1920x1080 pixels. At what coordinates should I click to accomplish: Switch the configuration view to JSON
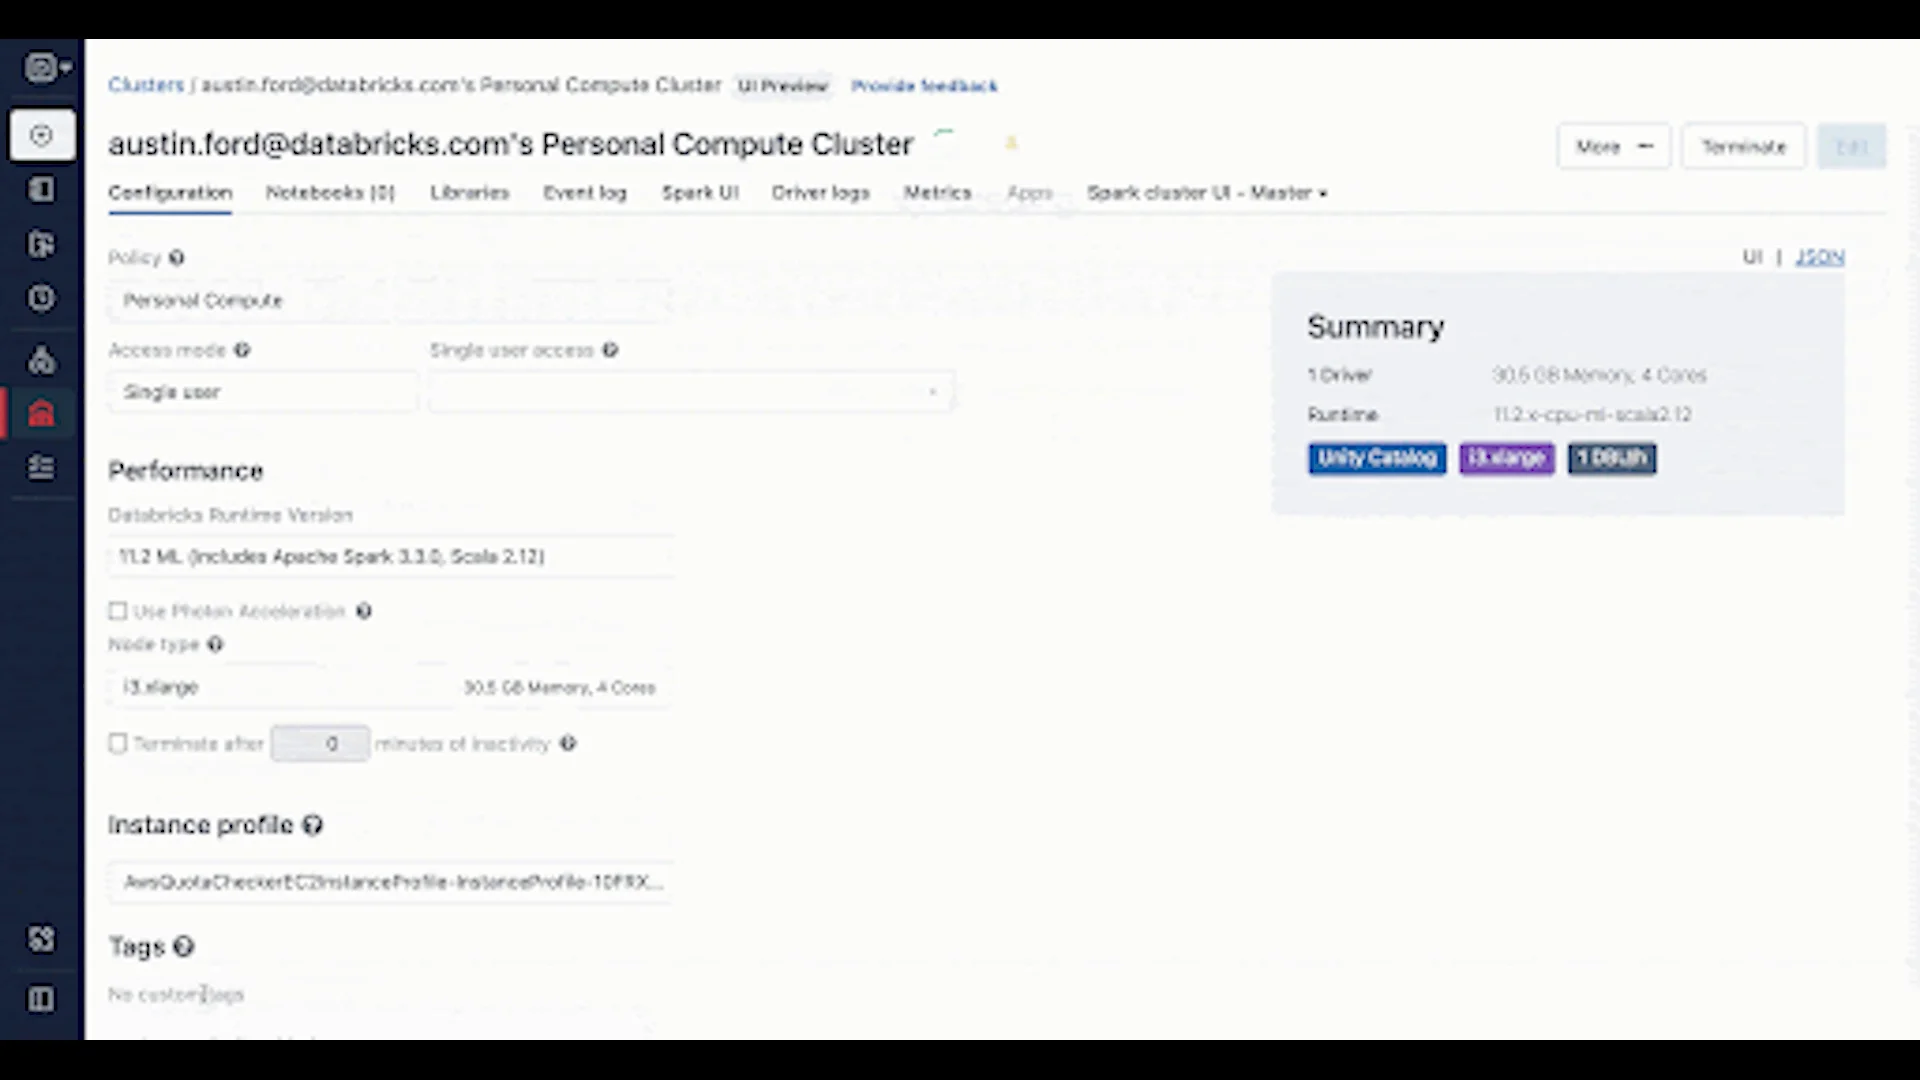point(1819,257)
